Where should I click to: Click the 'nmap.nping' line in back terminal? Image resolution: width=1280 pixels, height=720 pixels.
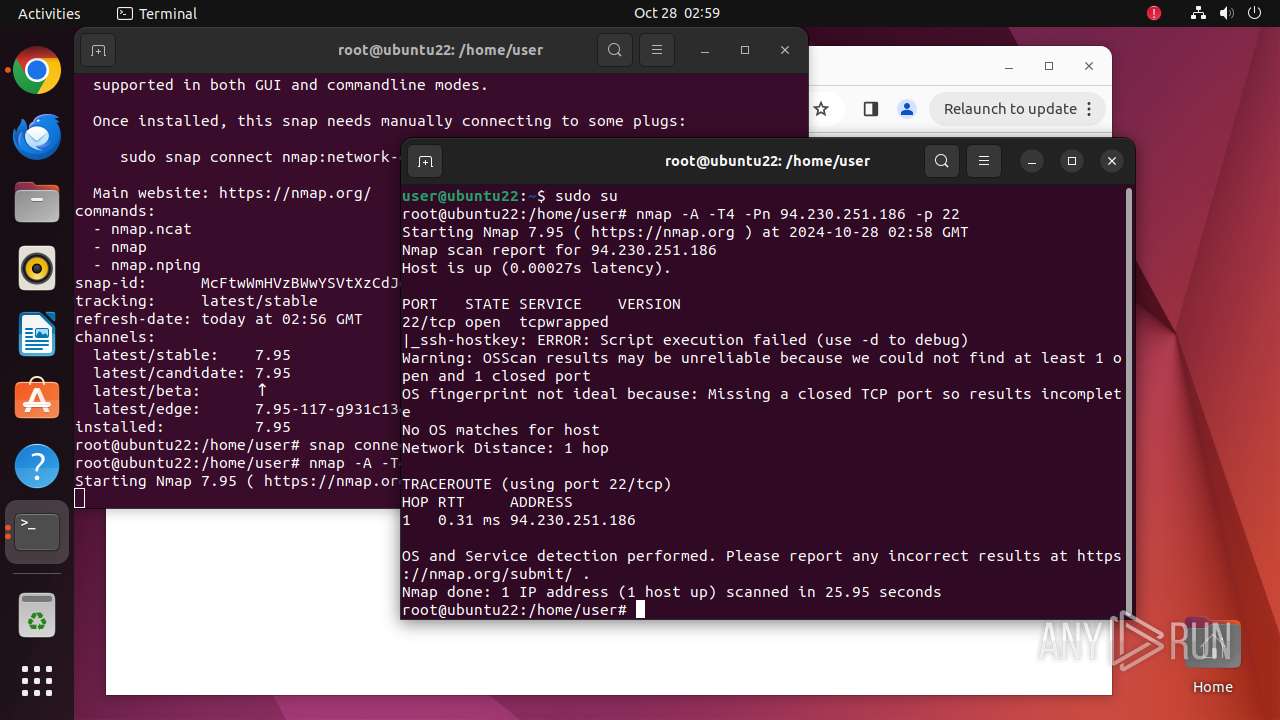147,265
